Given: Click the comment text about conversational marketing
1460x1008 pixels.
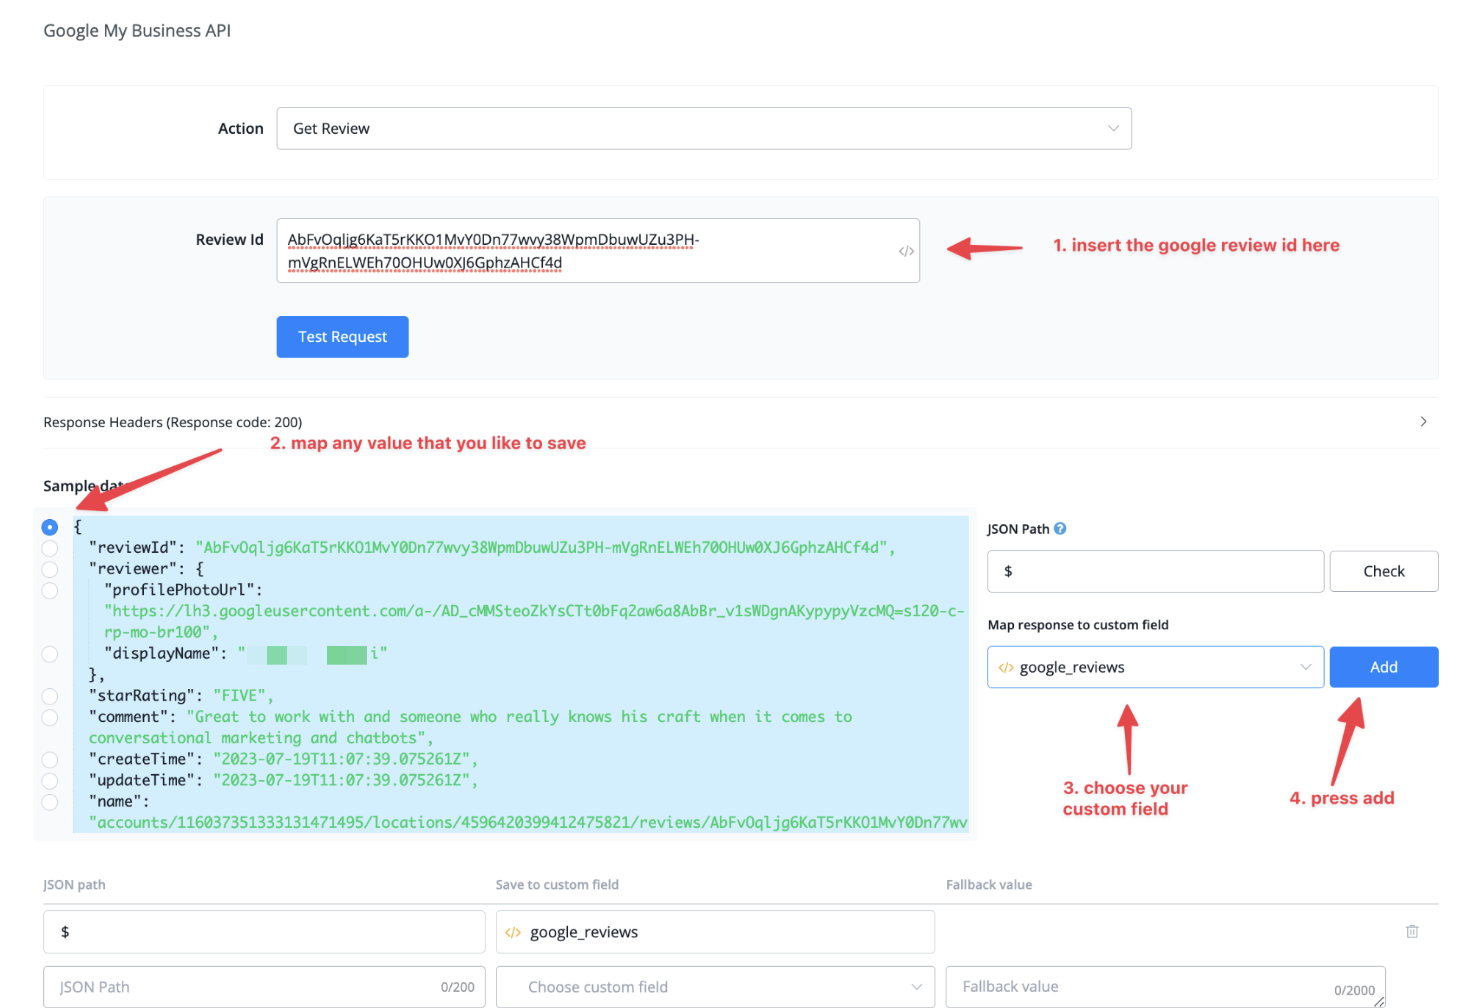Looking at the screenshot, I should point(470,727).
